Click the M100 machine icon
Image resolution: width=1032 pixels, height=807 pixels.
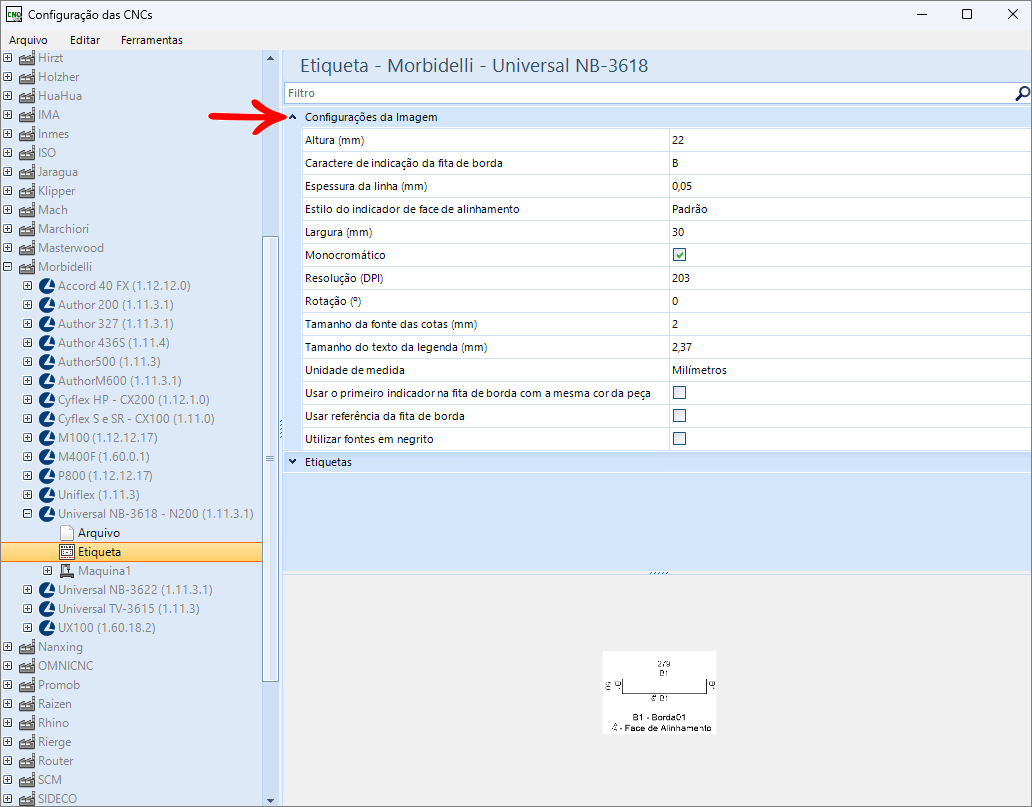(47, 438)
